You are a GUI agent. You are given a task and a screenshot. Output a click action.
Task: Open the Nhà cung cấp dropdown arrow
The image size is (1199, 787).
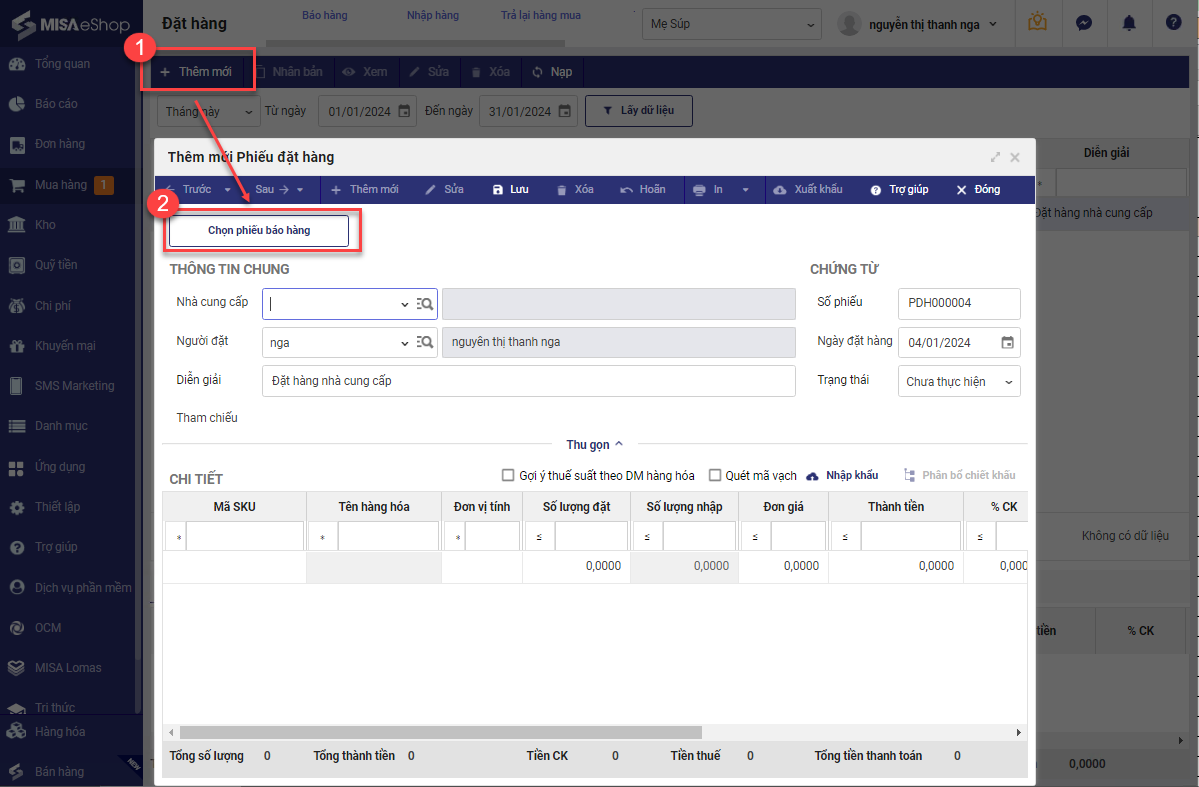(x=404, y=304)
